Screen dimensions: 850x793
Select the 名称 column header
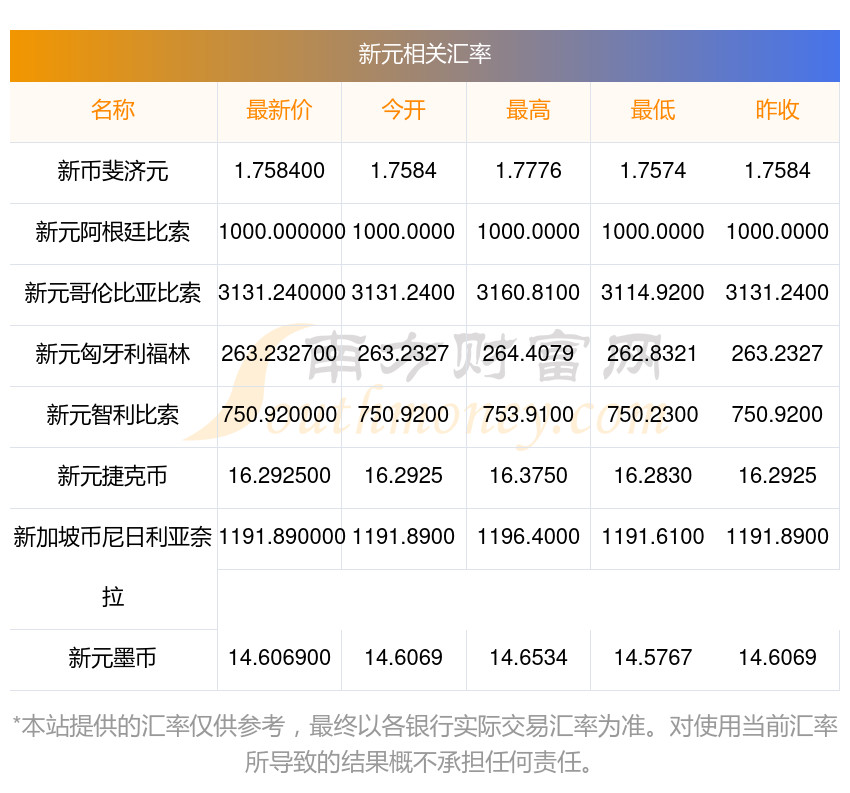(113, 110)
